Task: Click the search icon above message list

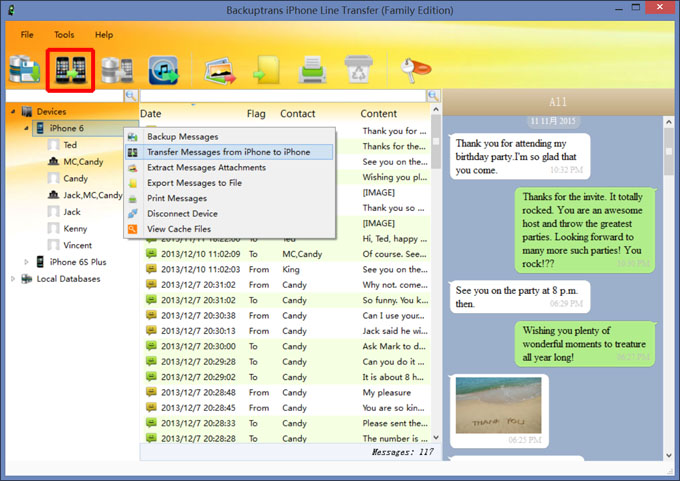Action: [x=433, y=96]
